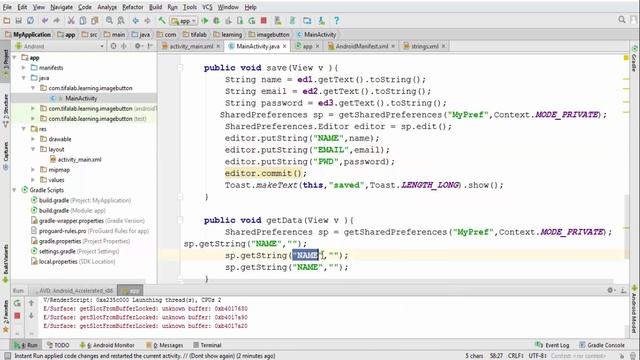The image size is (640, 360).
Task: Start debugging with the bug icon
Action: [x=216, y=20]
